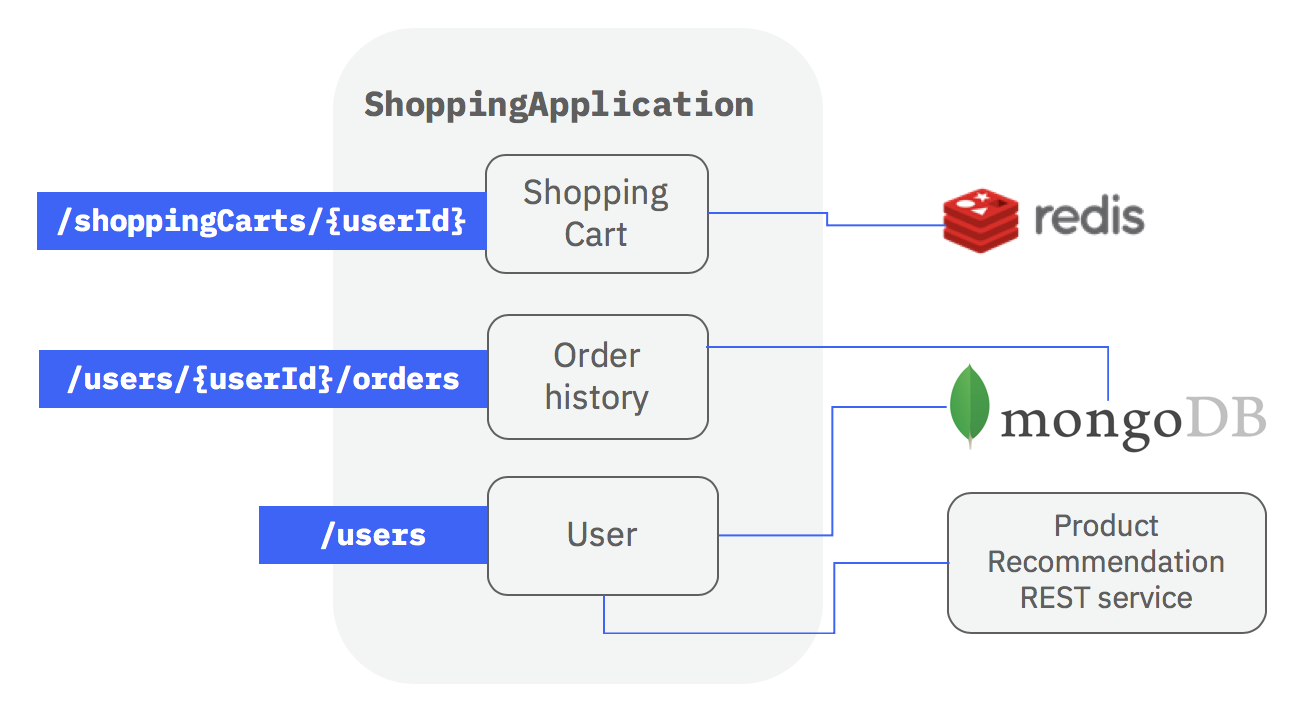This screenshot has height=716, width=1314.
Task: Click the mongoDB wordmark text
Action: pos(1133,423)
